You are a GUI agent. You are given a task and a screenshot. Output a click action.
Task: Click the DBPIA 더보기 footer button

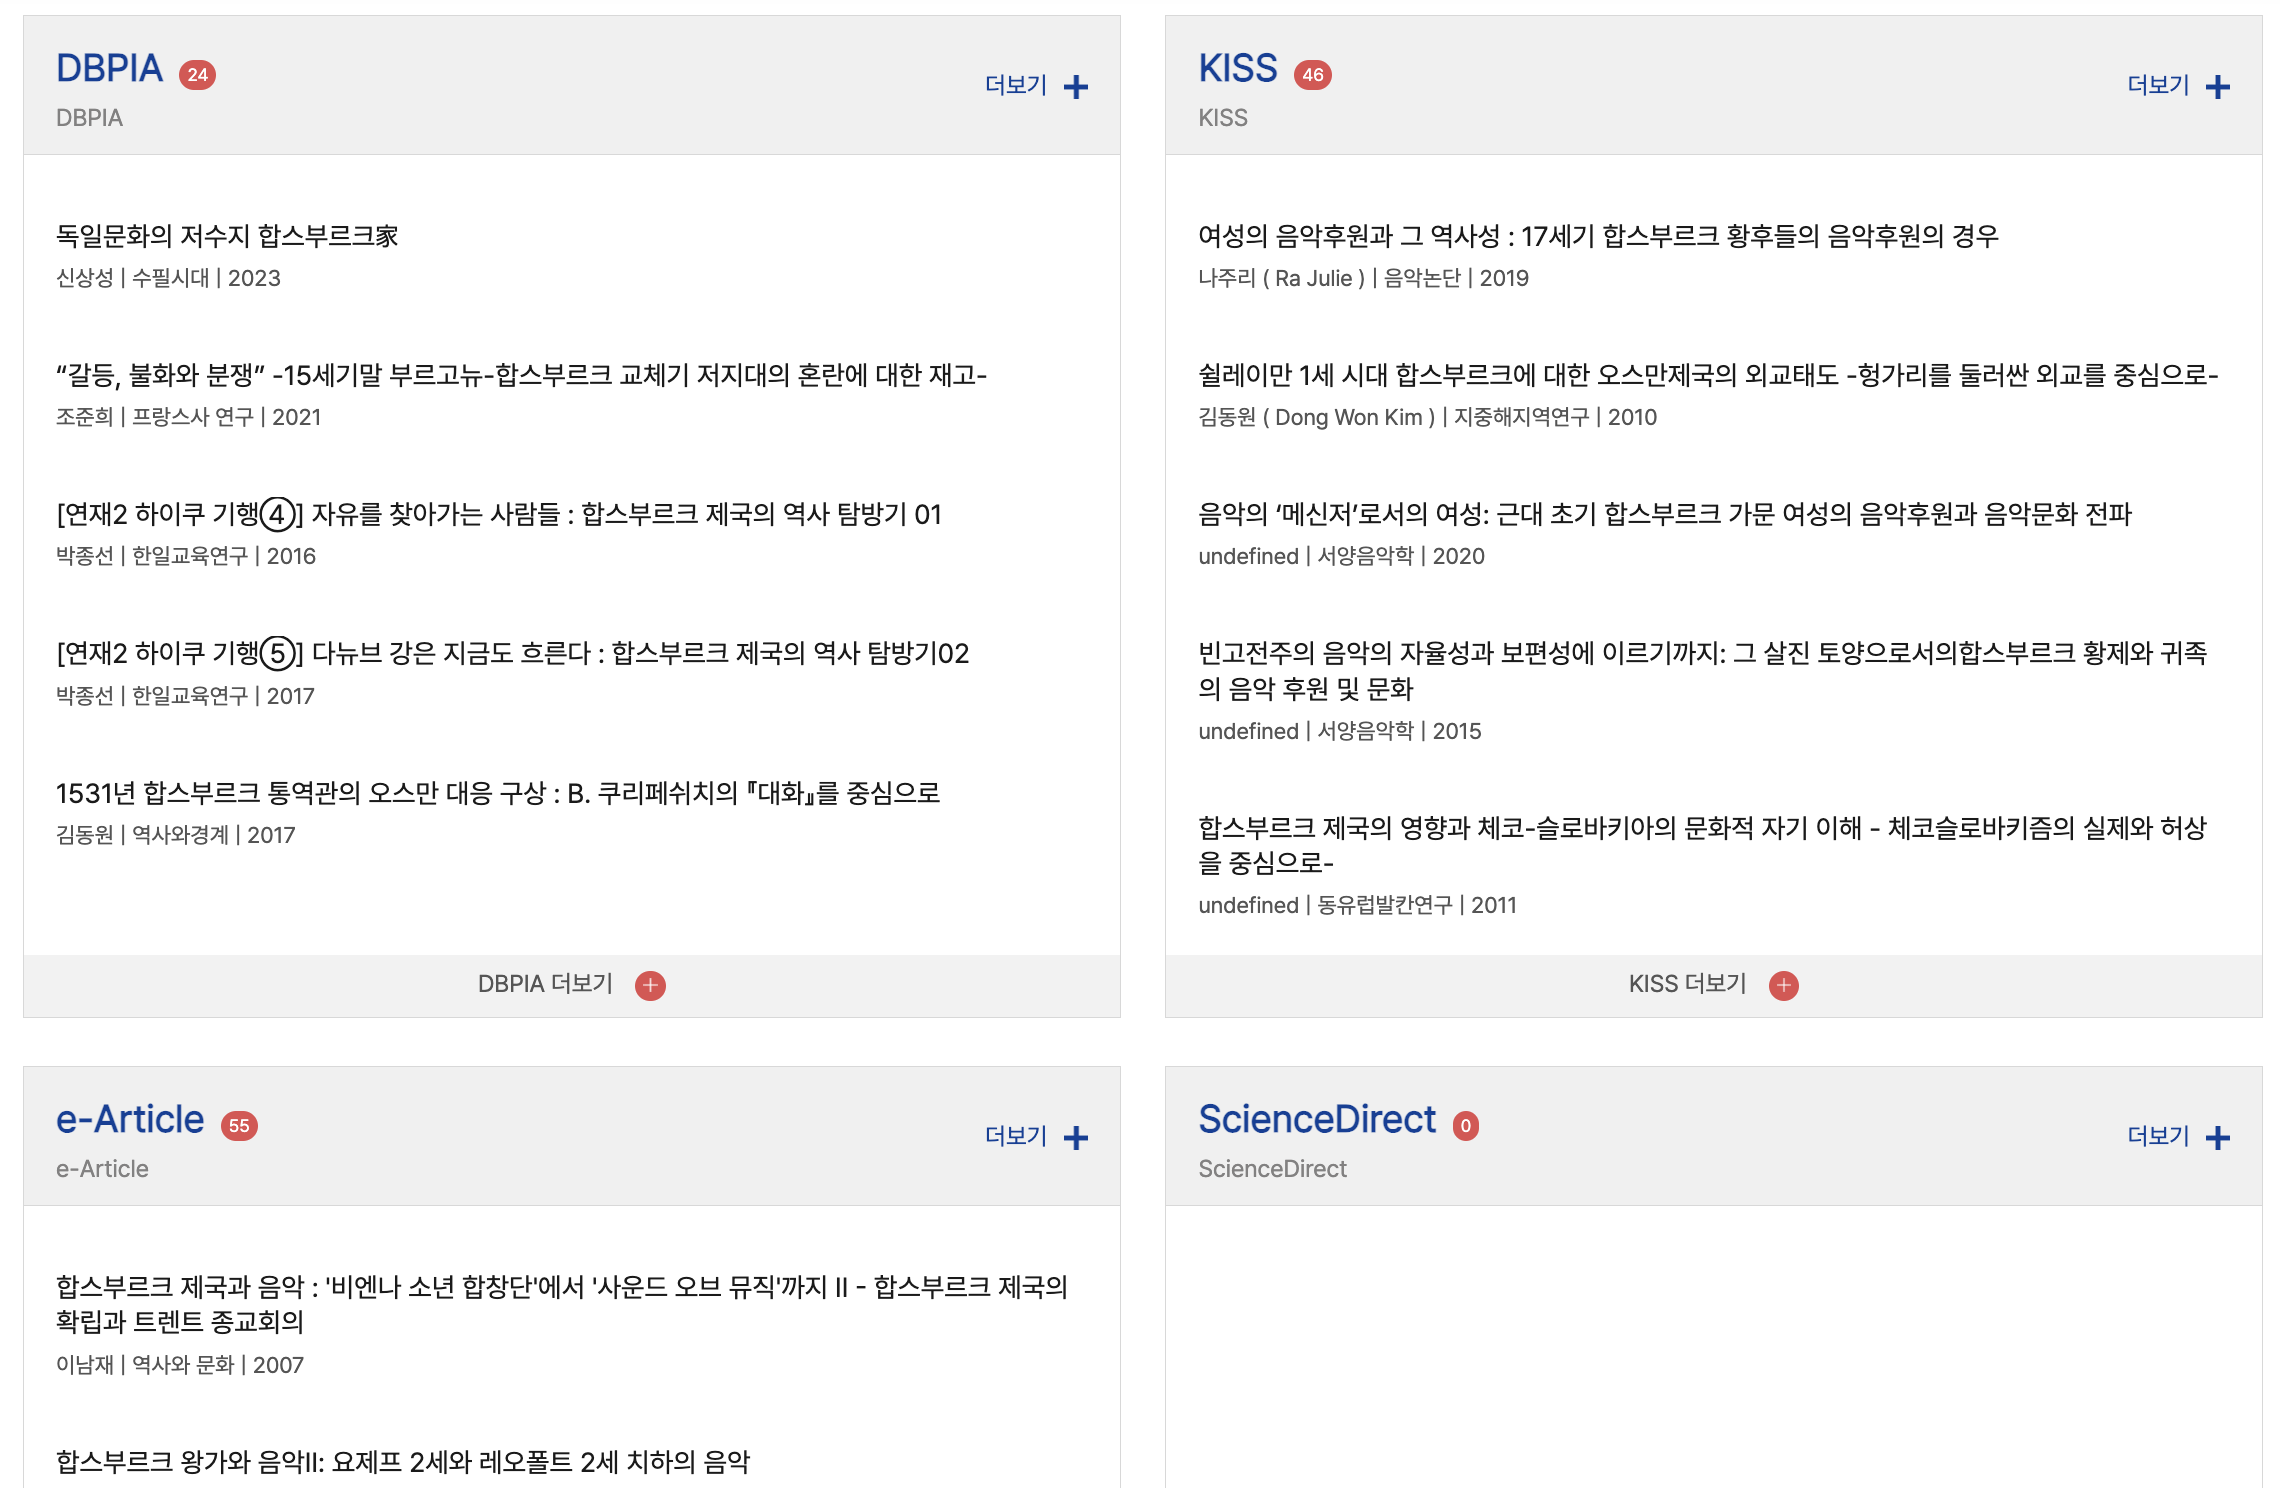572,985
